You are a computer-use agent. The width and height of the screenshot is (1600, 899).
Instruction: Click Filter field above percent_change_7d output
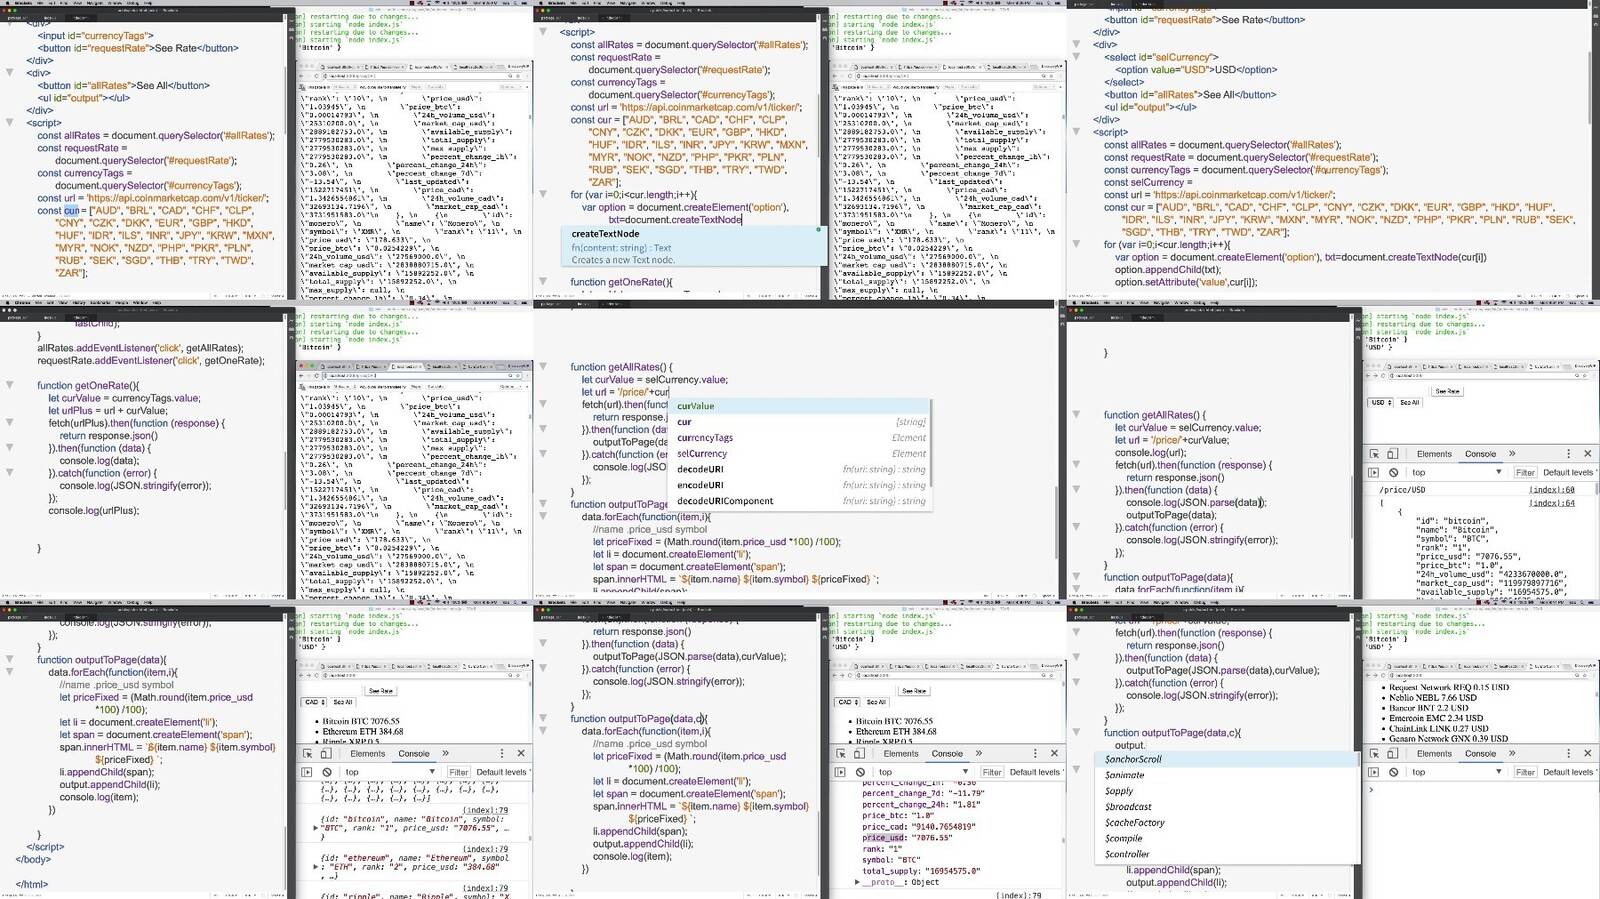coord(992,772)
